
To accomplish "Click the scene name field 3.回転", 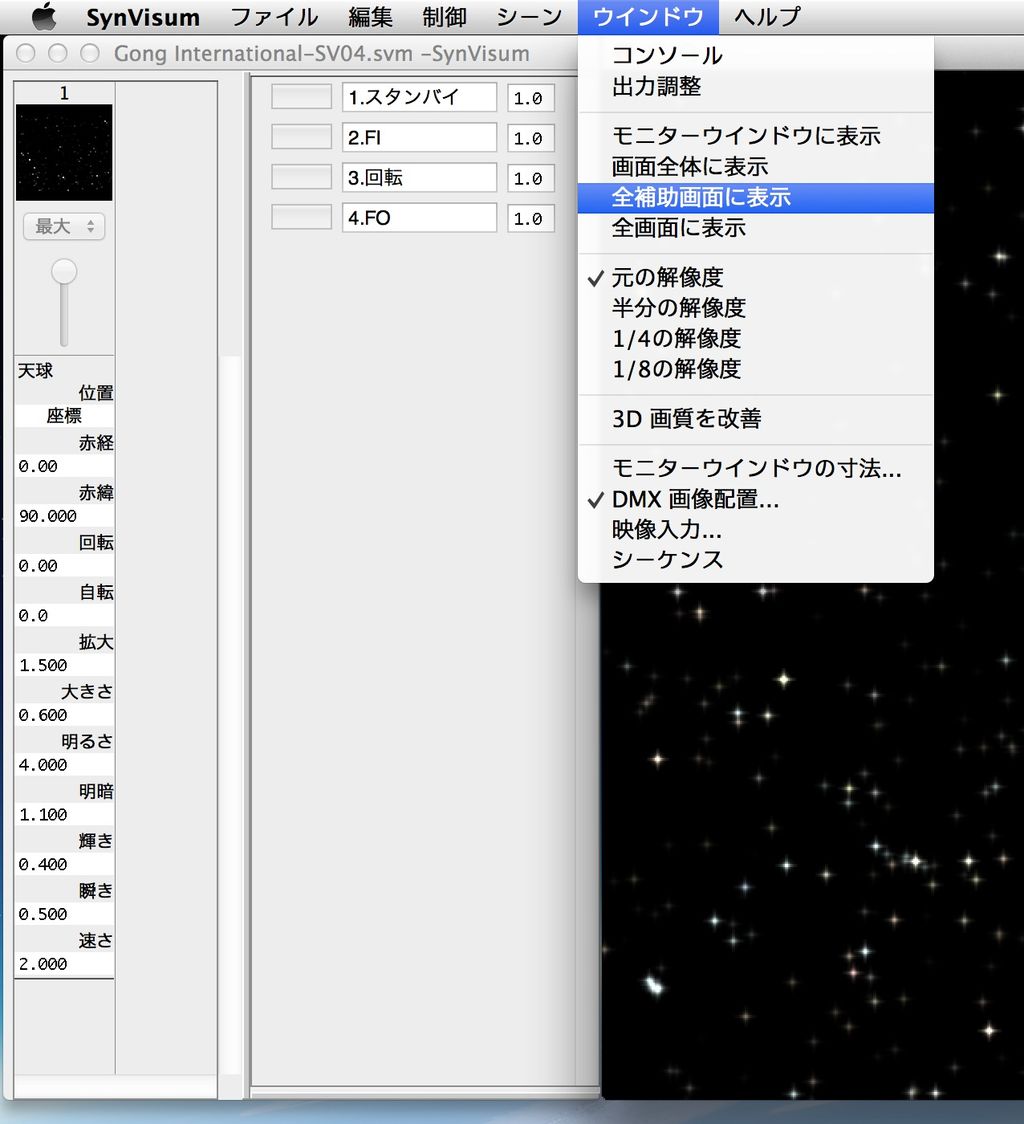I will 419,177.
